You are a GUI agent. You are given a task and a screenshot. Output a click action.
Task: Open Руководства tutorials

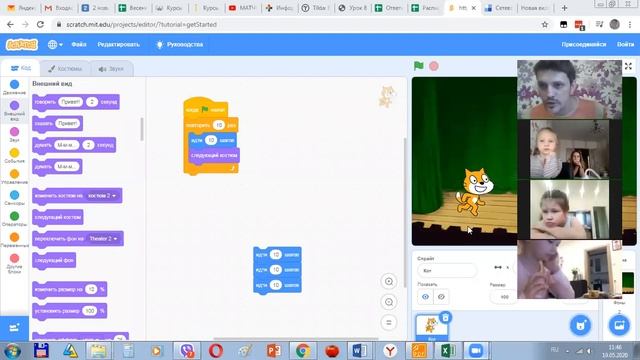180,44
